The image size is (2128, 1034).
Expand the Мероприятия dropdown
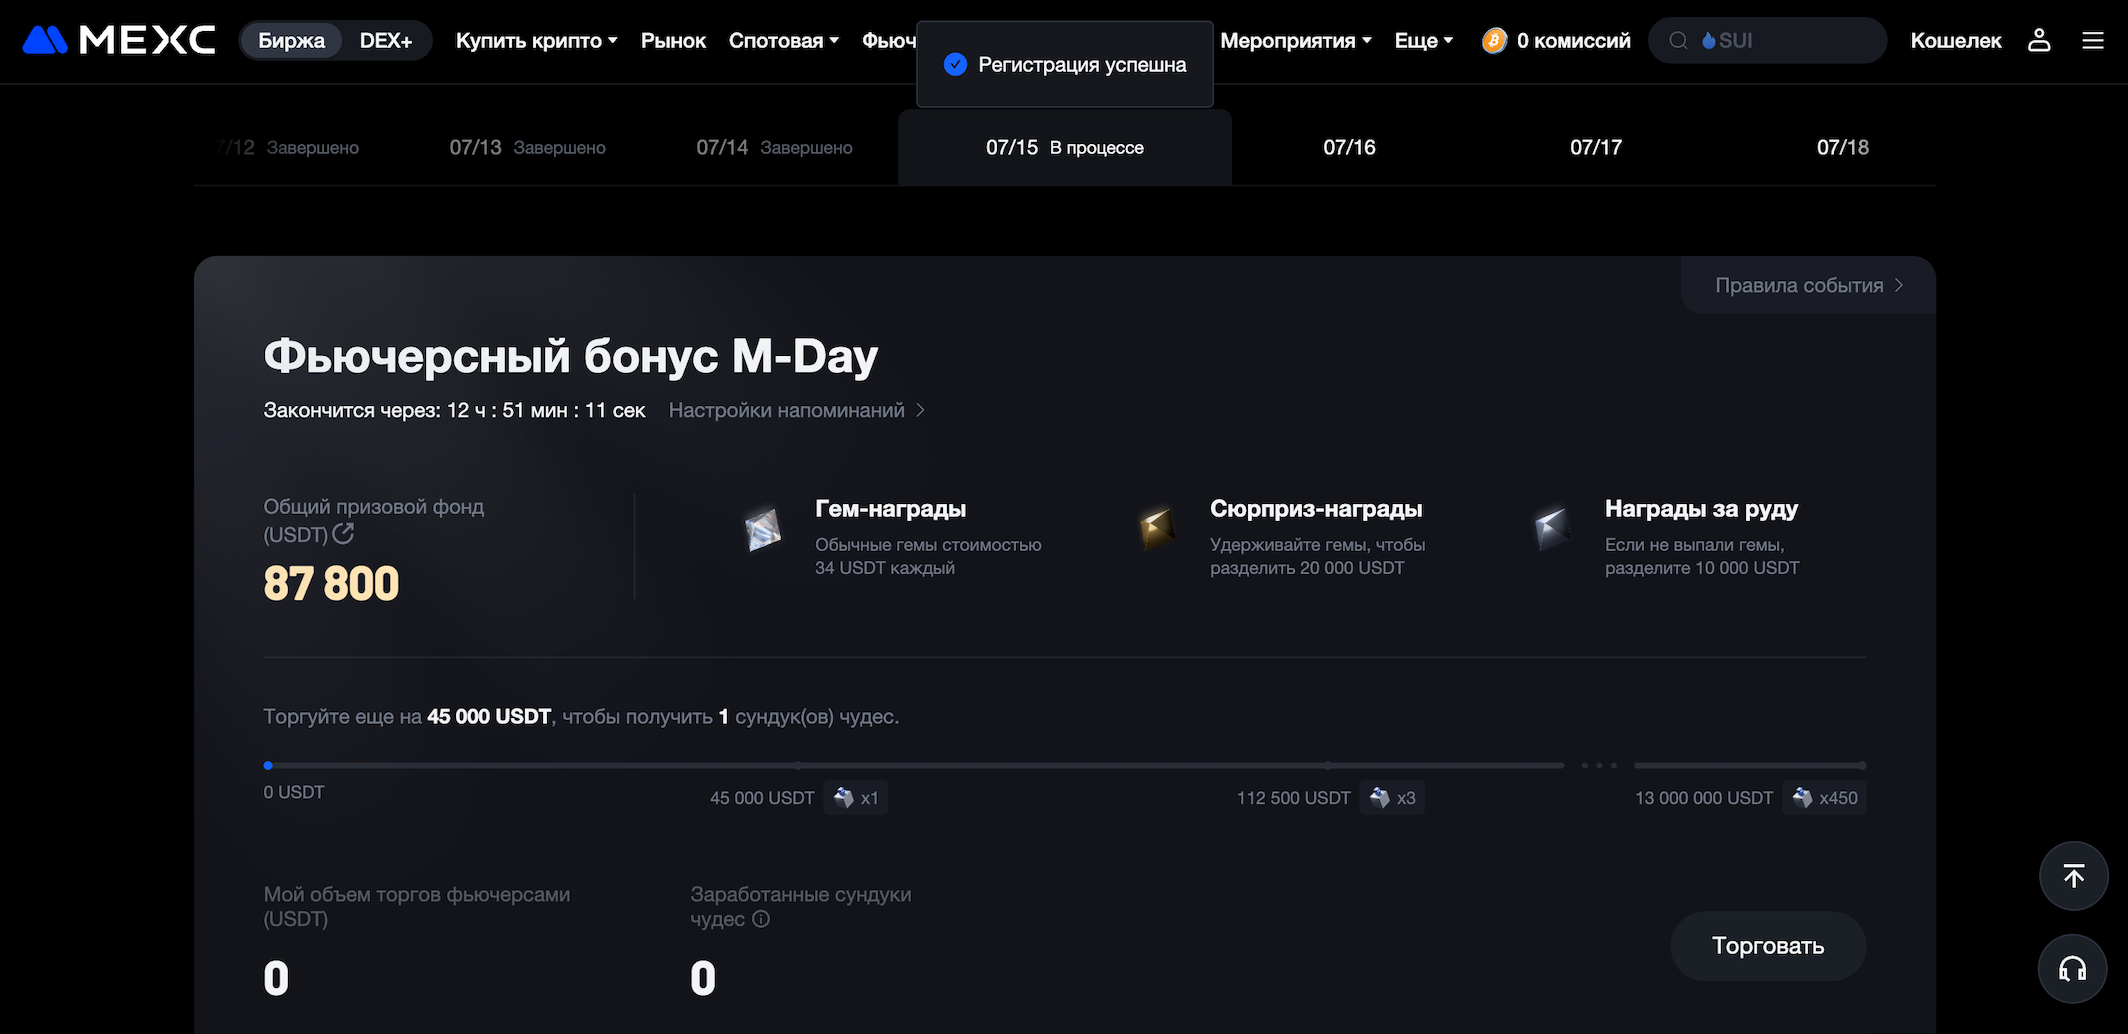click(1296, 40)
